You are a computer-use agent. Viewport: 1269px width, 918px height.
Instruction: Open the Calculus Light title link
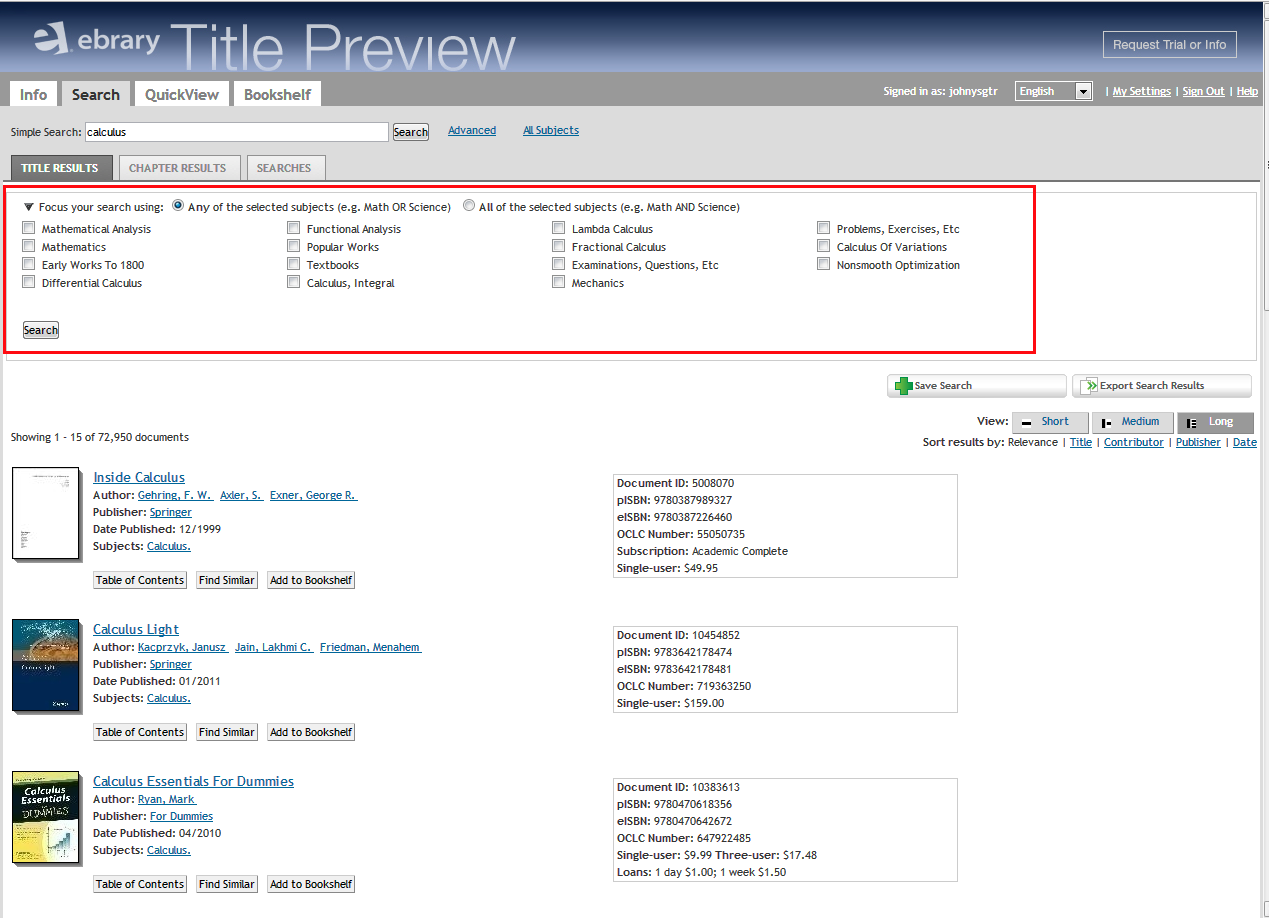(136, 629)
